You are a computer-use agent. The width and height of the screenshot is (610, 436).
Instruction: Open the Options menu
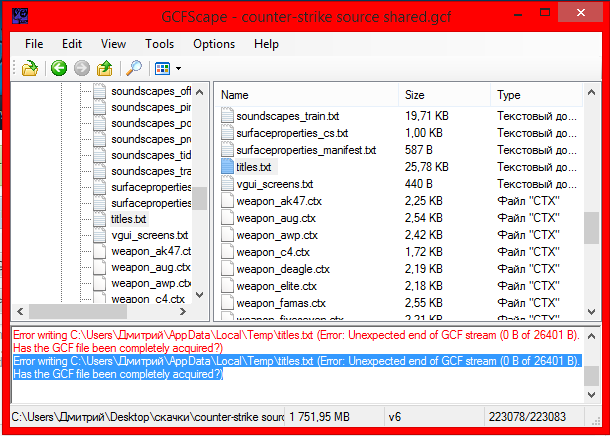click(214, 44)
